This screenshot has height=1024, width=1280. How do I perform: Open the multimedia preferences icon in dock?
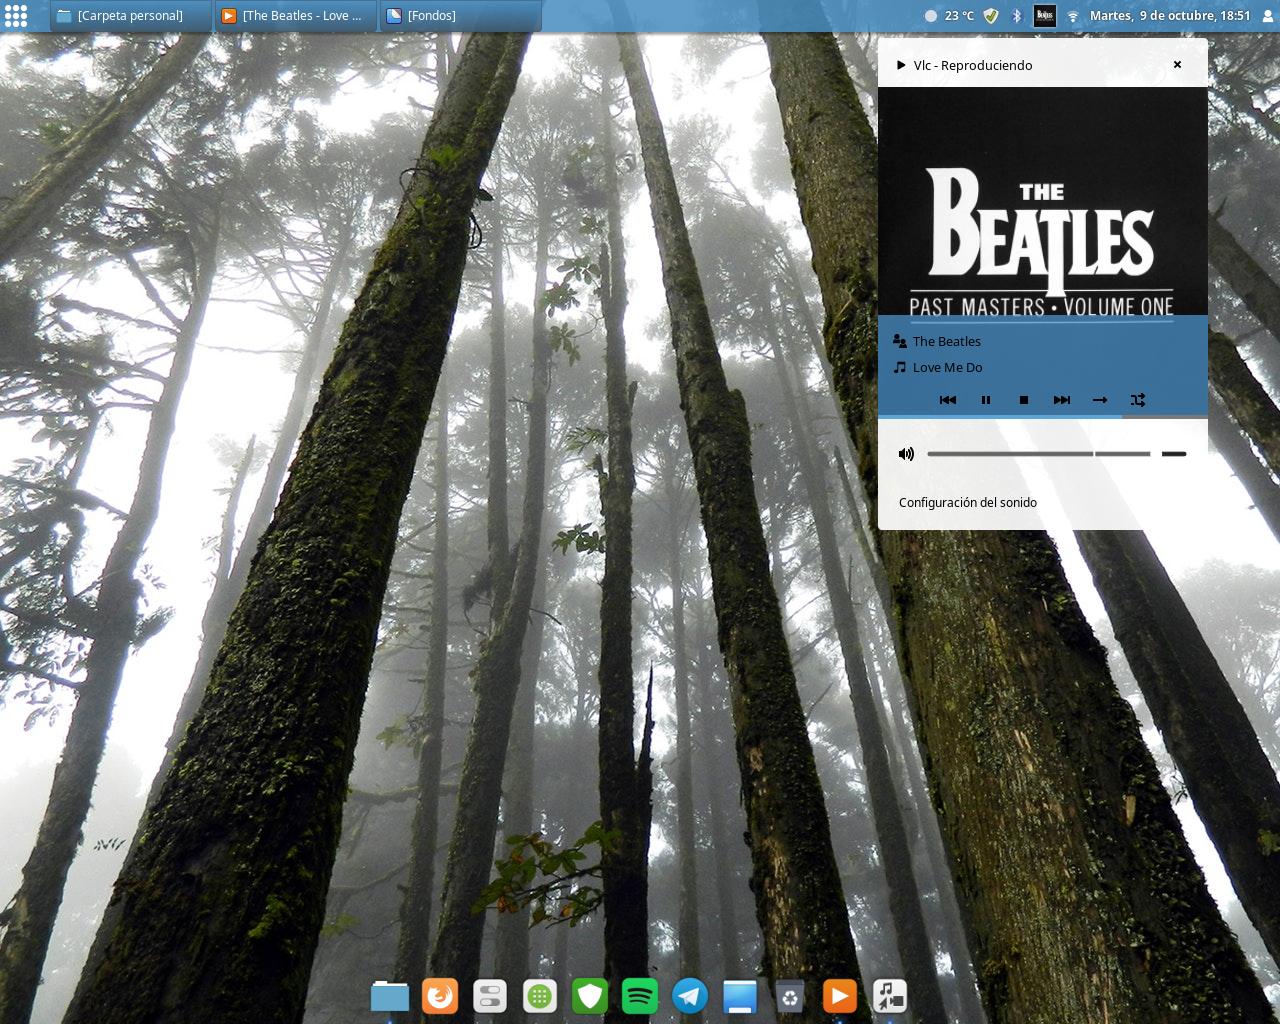click(890, 996)
